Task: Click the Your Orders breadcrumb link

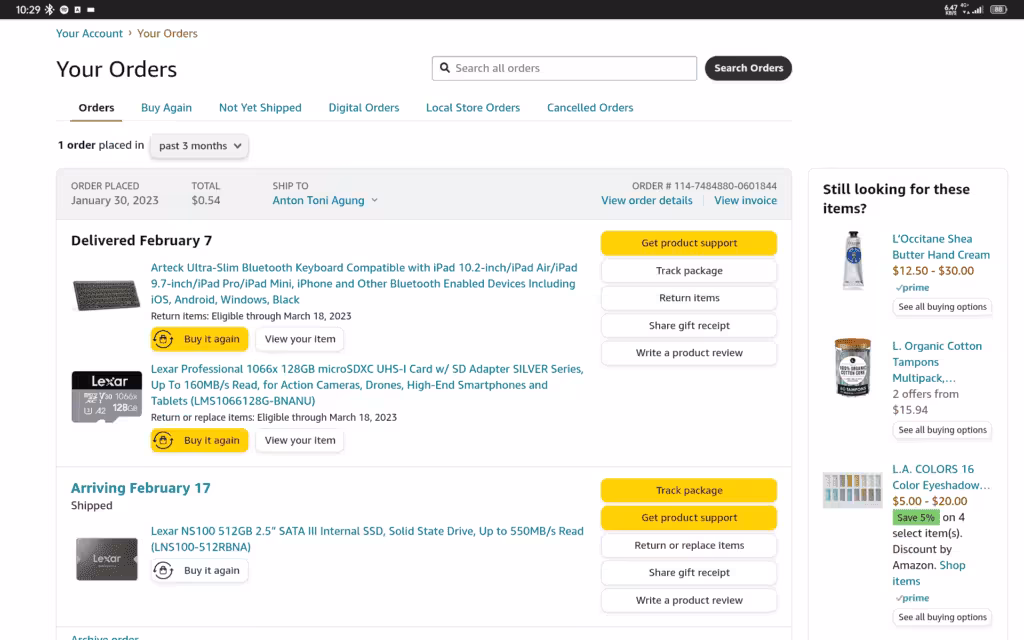Action: click(x=167, y=33)
